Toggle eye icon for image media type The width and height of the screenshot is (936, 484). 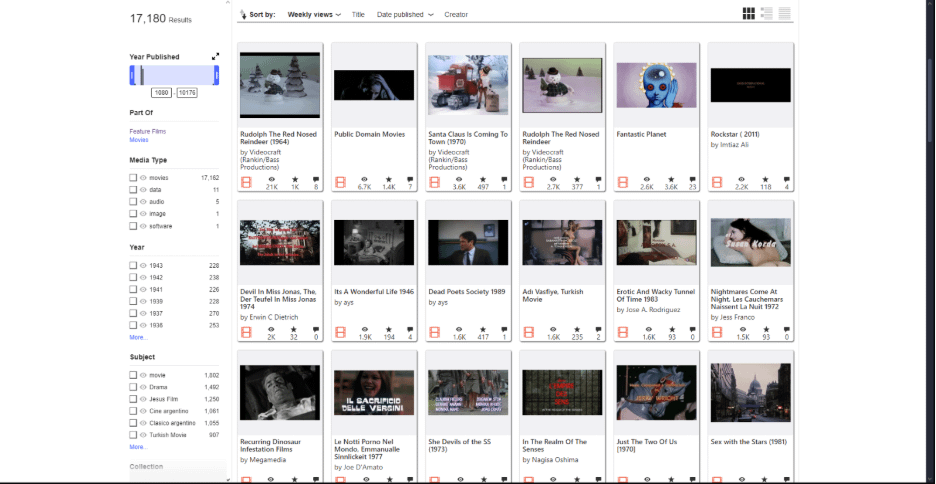coord(143,214)
